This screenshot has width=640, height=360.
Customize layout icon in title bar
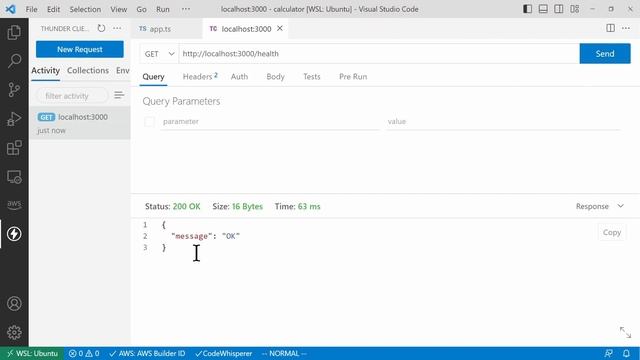pyautogui.click(x=575, y=9)
